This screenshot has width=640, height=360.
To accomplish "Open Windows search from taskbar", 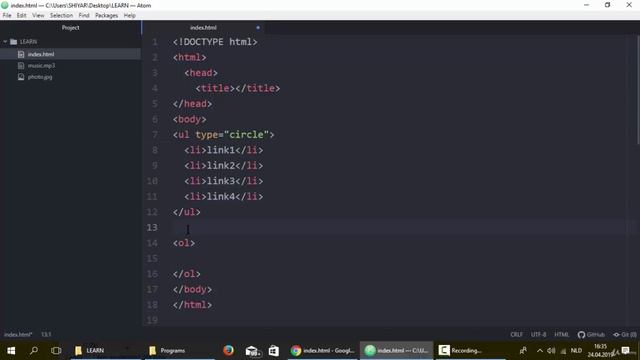I will coord(34,351).
